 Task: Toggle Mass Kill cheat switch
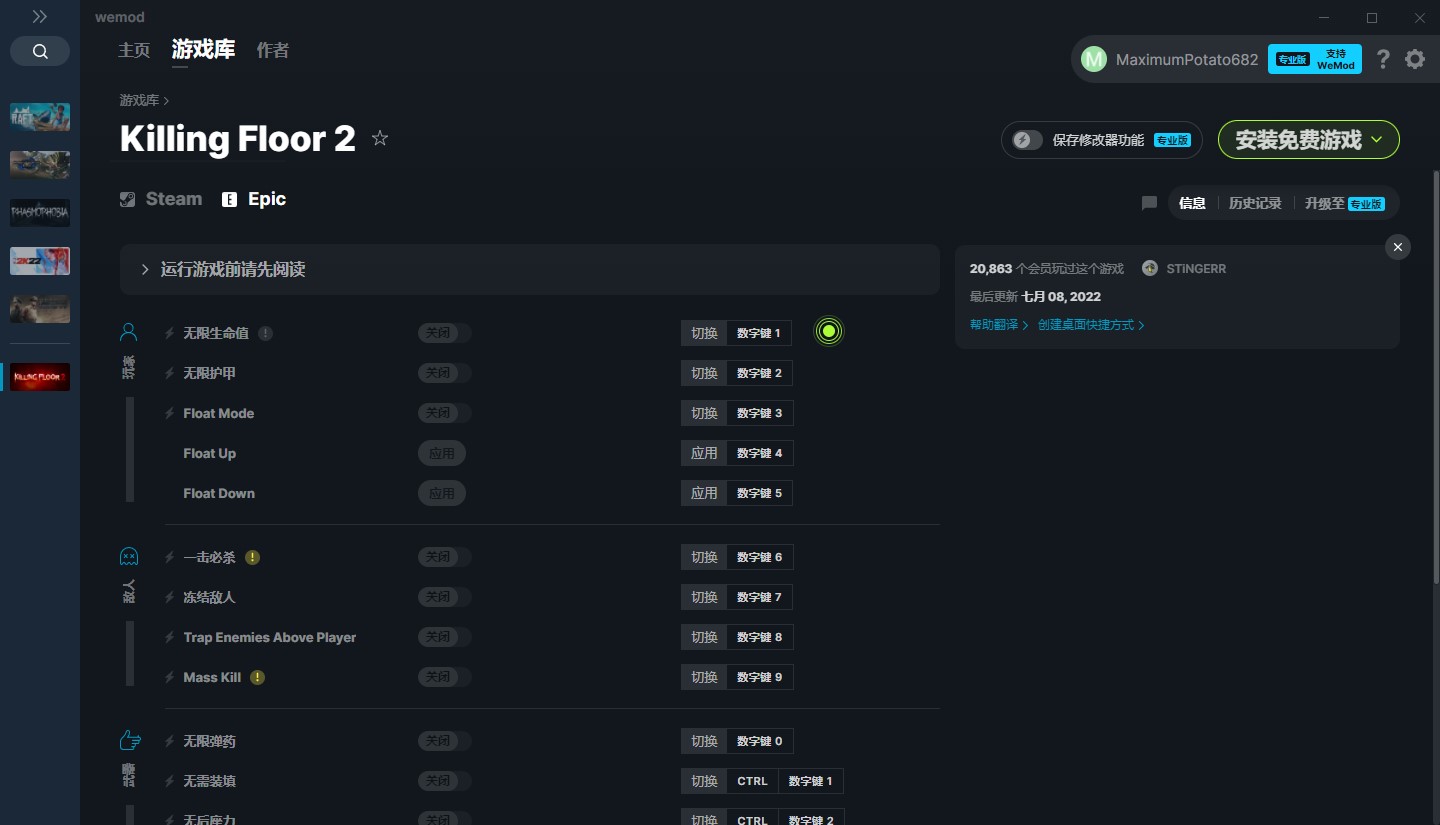tap(445, 677)
